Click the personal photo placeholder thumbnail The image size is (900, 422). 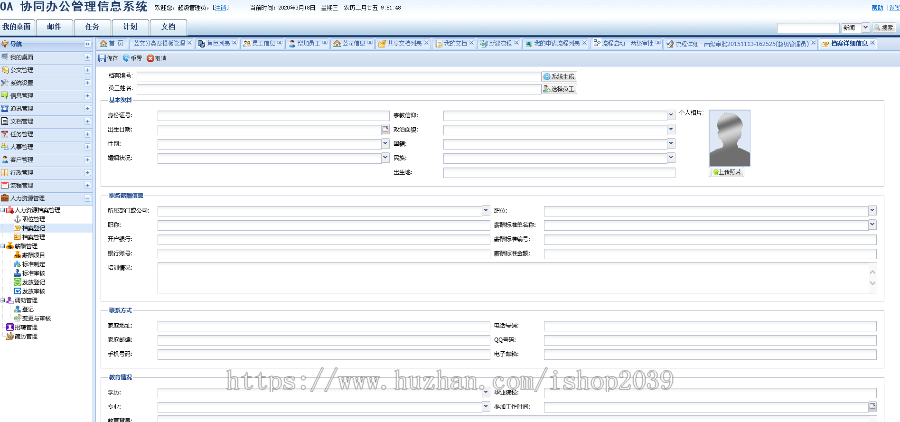730,138
